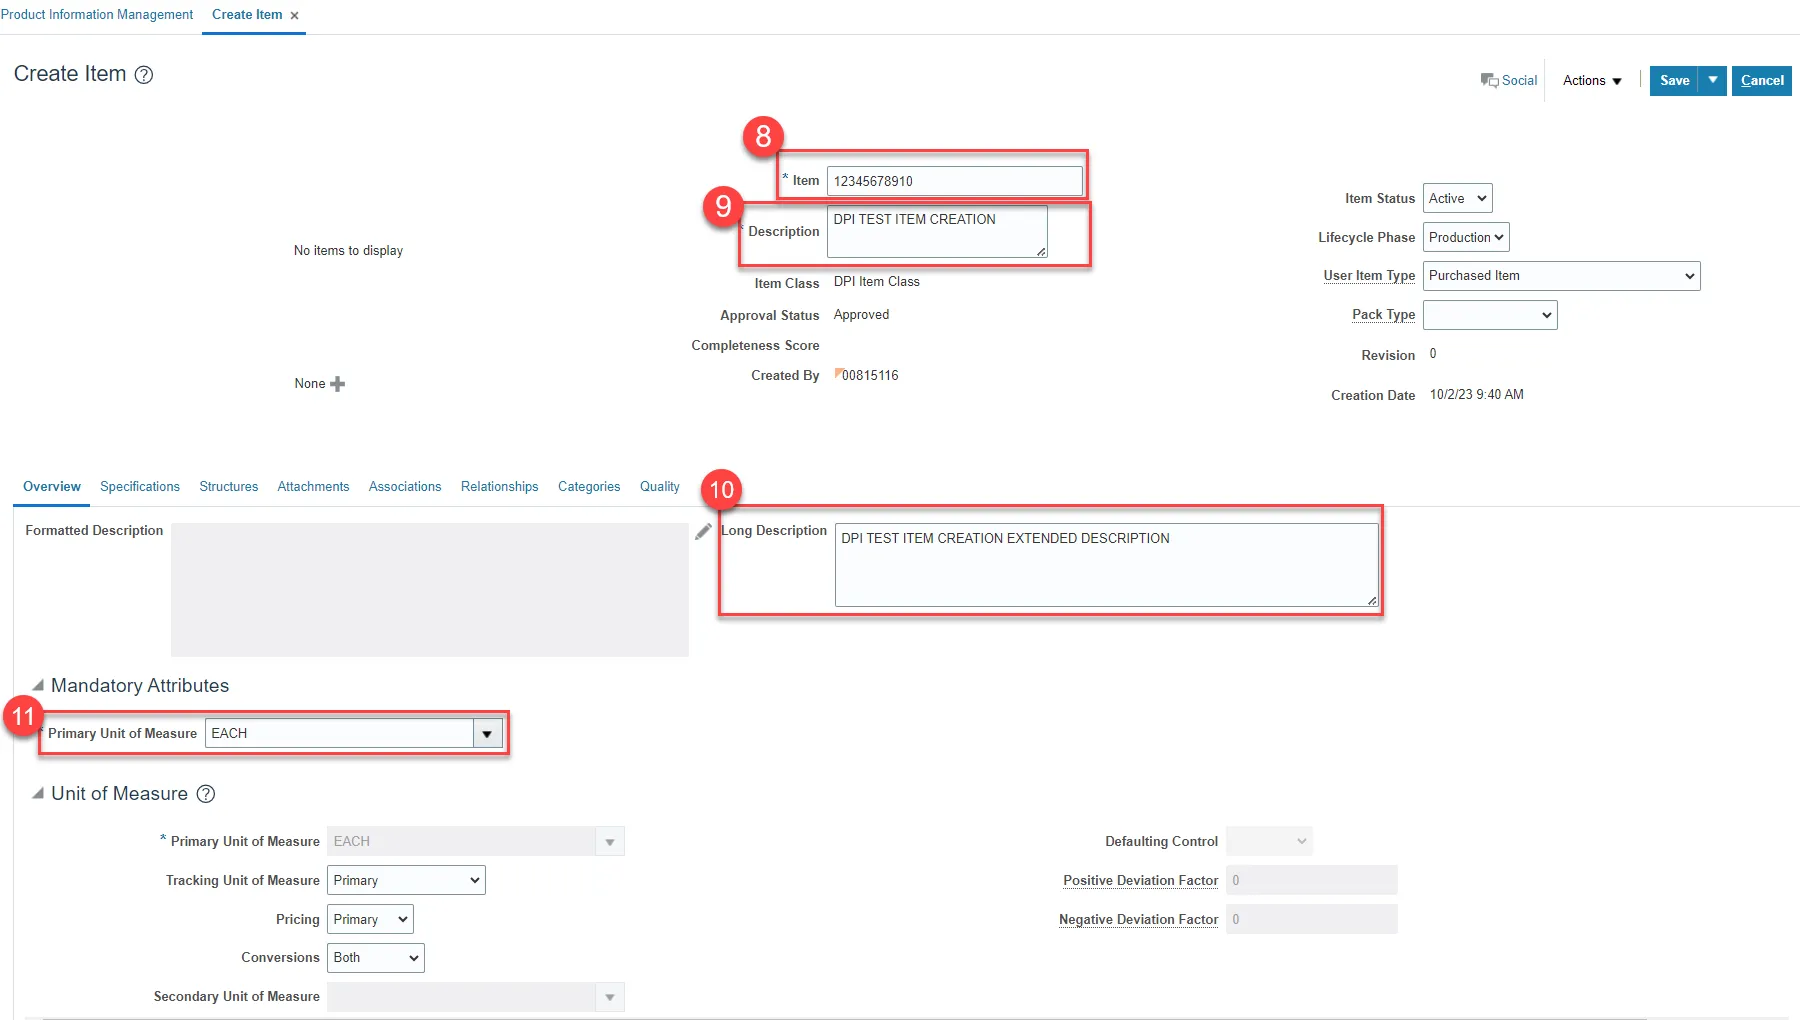Screen dimensions: 1800x1020
Task: Collapse the Unit of Measure section
Action: point(38,794)
